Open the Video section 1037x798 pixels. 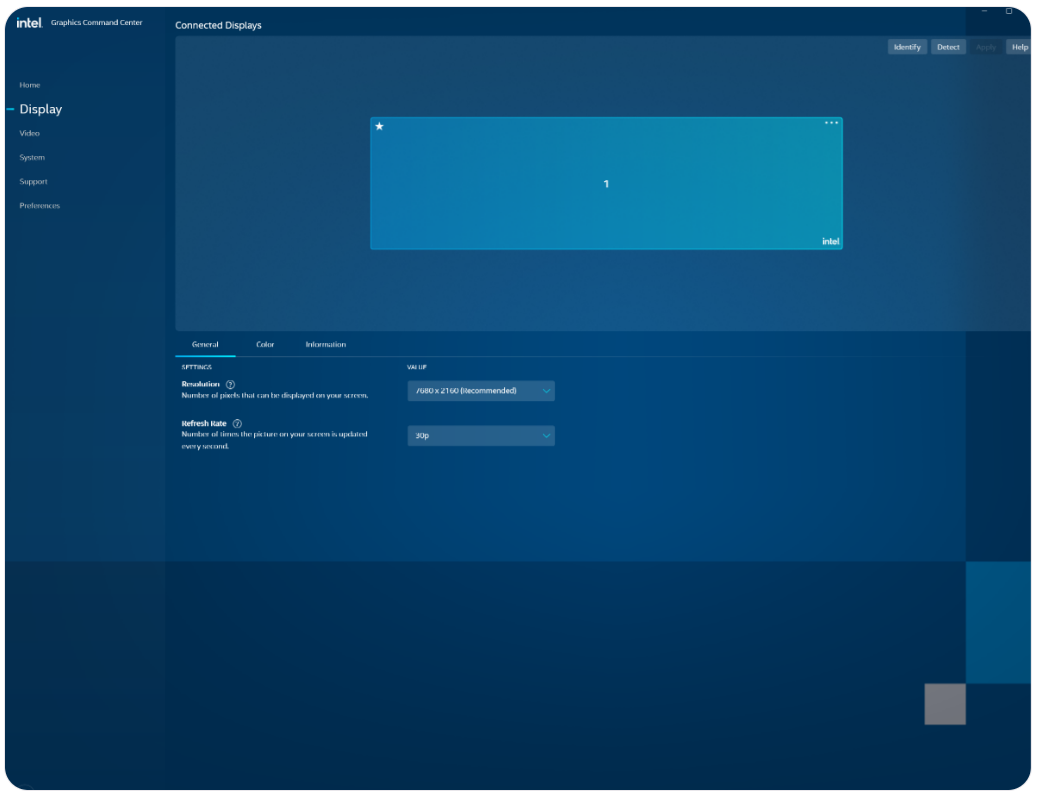click(x=30, y=133)
